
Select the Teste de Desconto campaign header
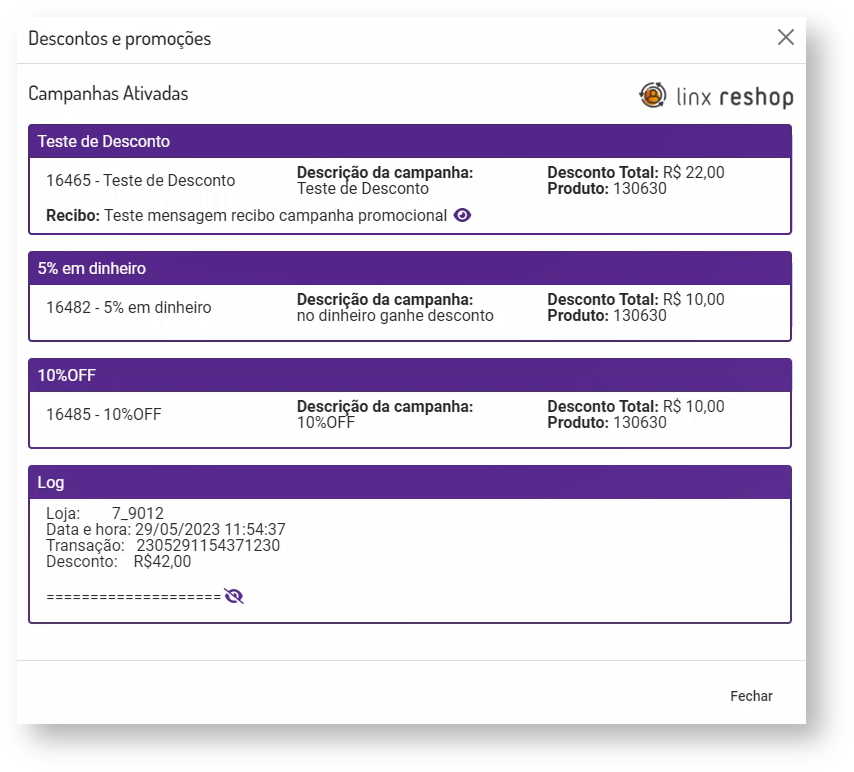(410, 142)
